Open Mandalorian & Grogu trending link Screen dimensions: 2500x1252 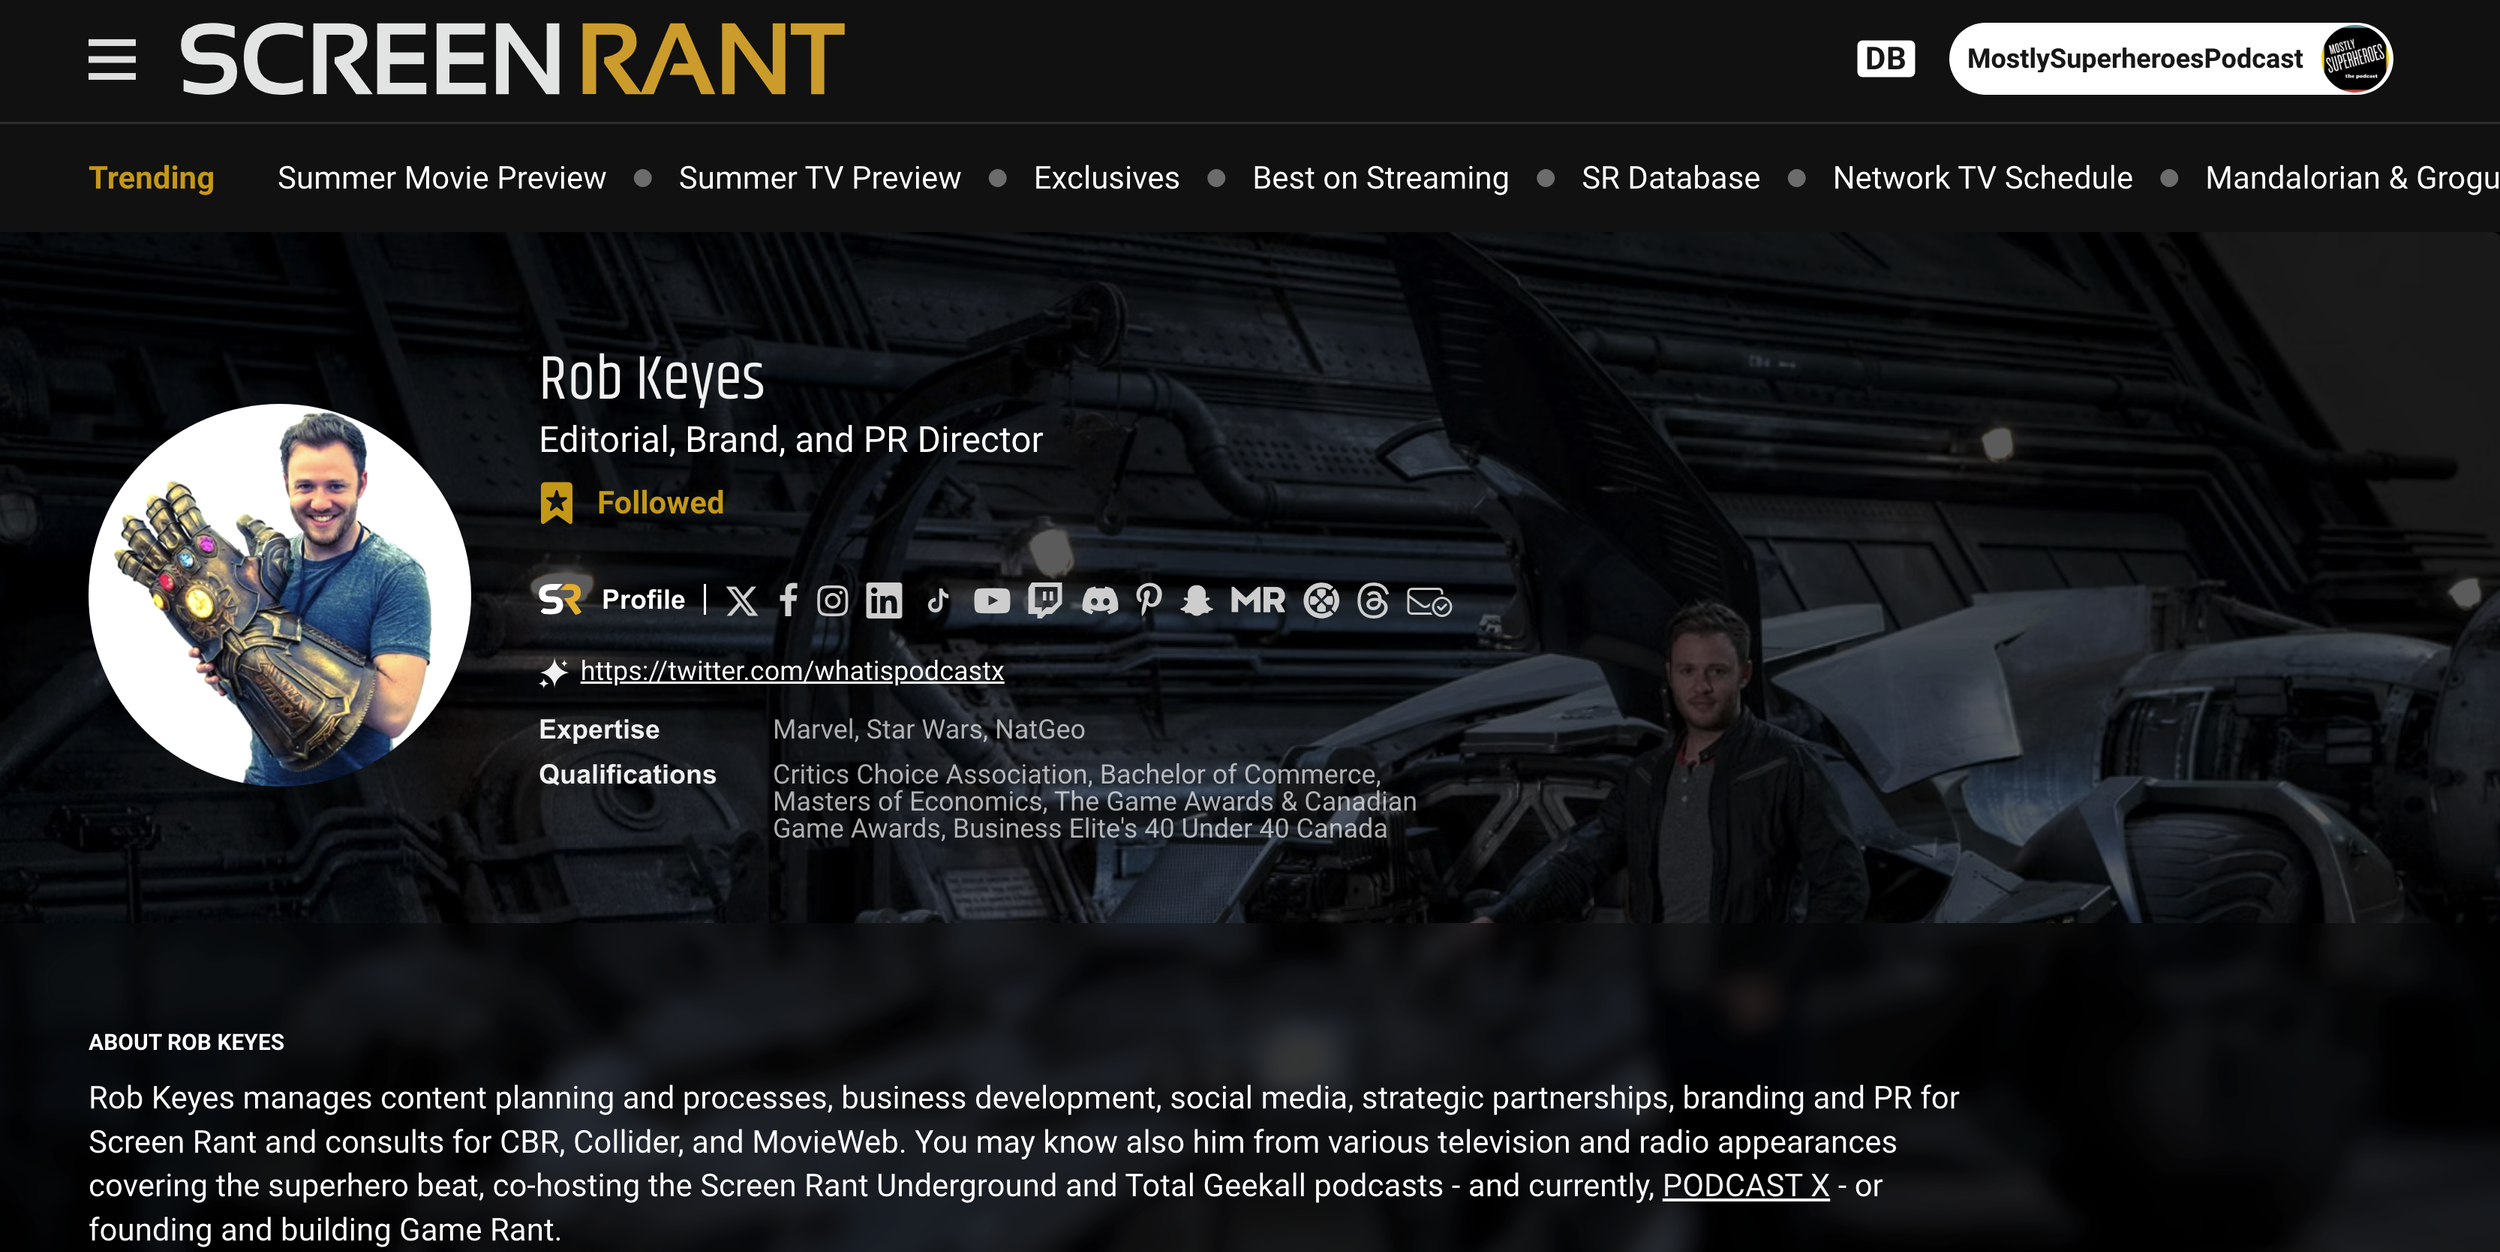(x=2352, y=178)
